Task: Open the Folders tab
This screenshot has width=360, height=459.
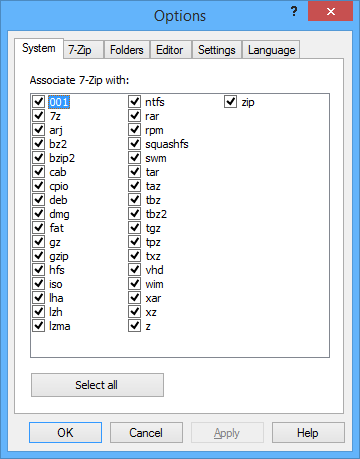Action: click(127, 50)
